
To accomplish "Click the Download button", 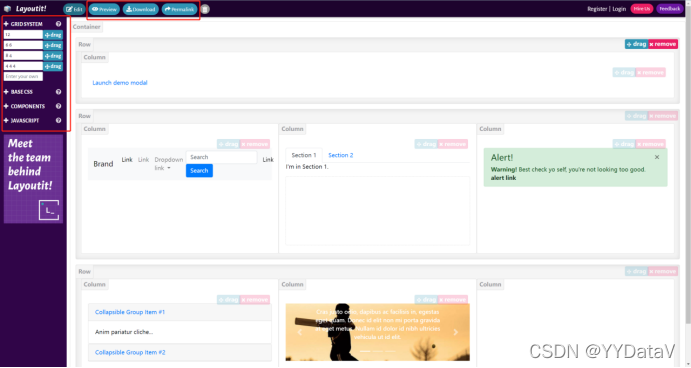I will pyautogui.click(x=141, y=9).
